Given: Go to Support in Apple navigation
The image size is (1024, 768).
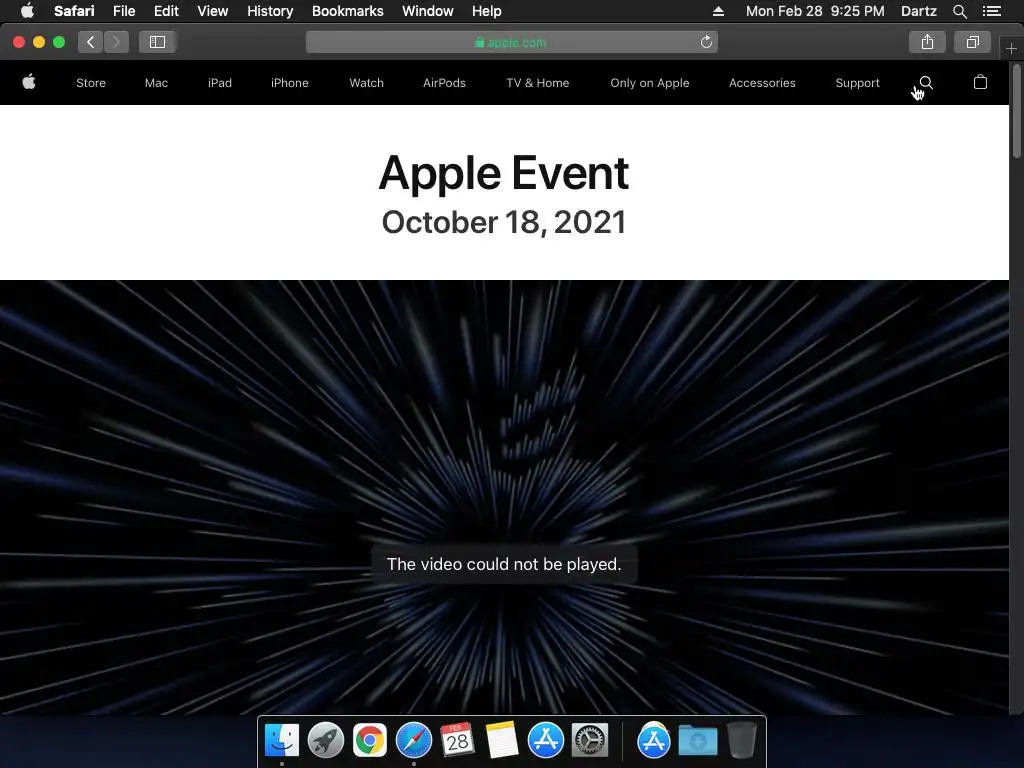Looking at the screenshot, I should 857,83.
